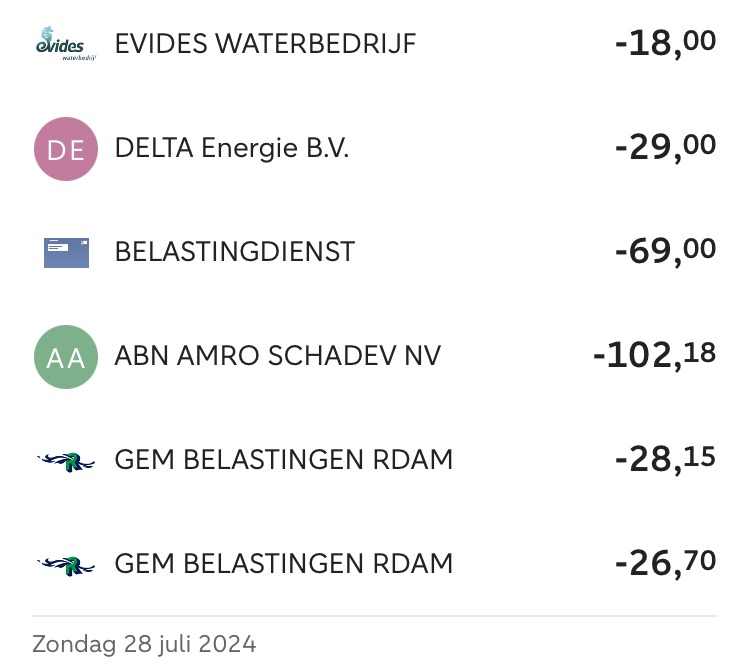Image resolution: width=750 pixels, height=672 pixels.
Task: Open the DELTA Energie B.V. transaction name
Action: (x=232, y=149)
